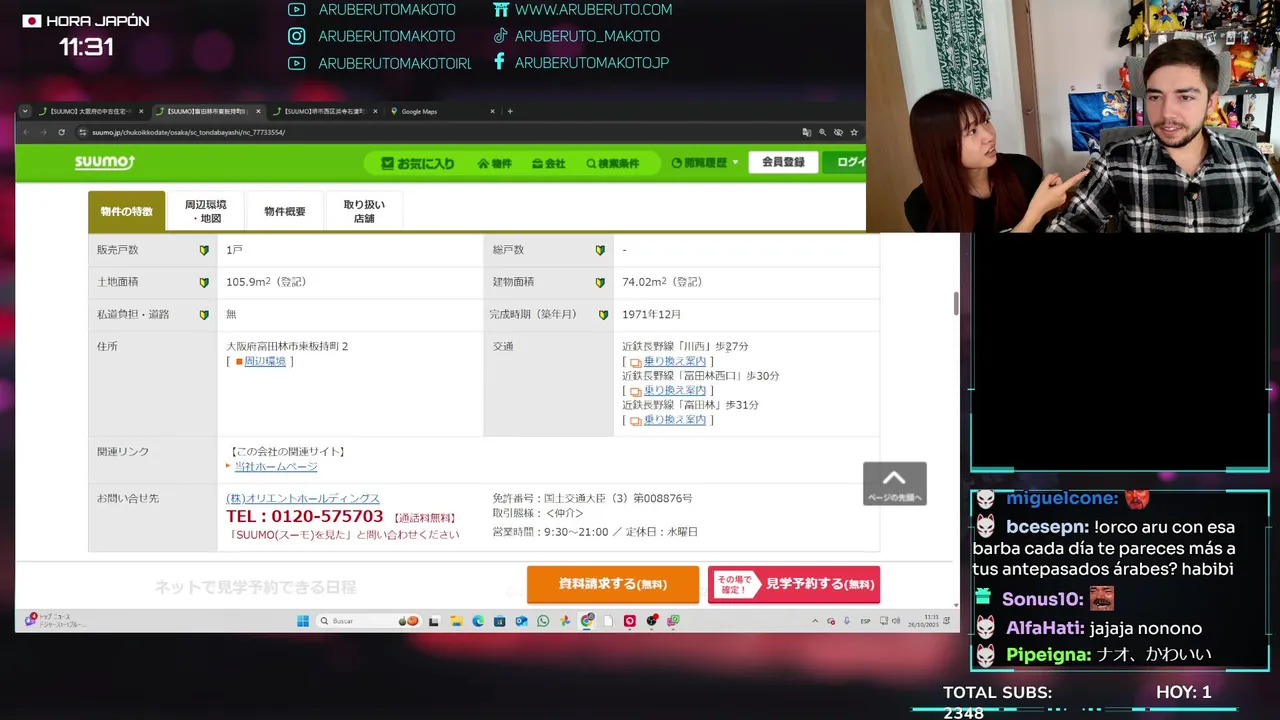Click beginner help icon beside 完成時期(築年月)
Image resolution: width=1280 pixels, height=720 pixels.
603,314
